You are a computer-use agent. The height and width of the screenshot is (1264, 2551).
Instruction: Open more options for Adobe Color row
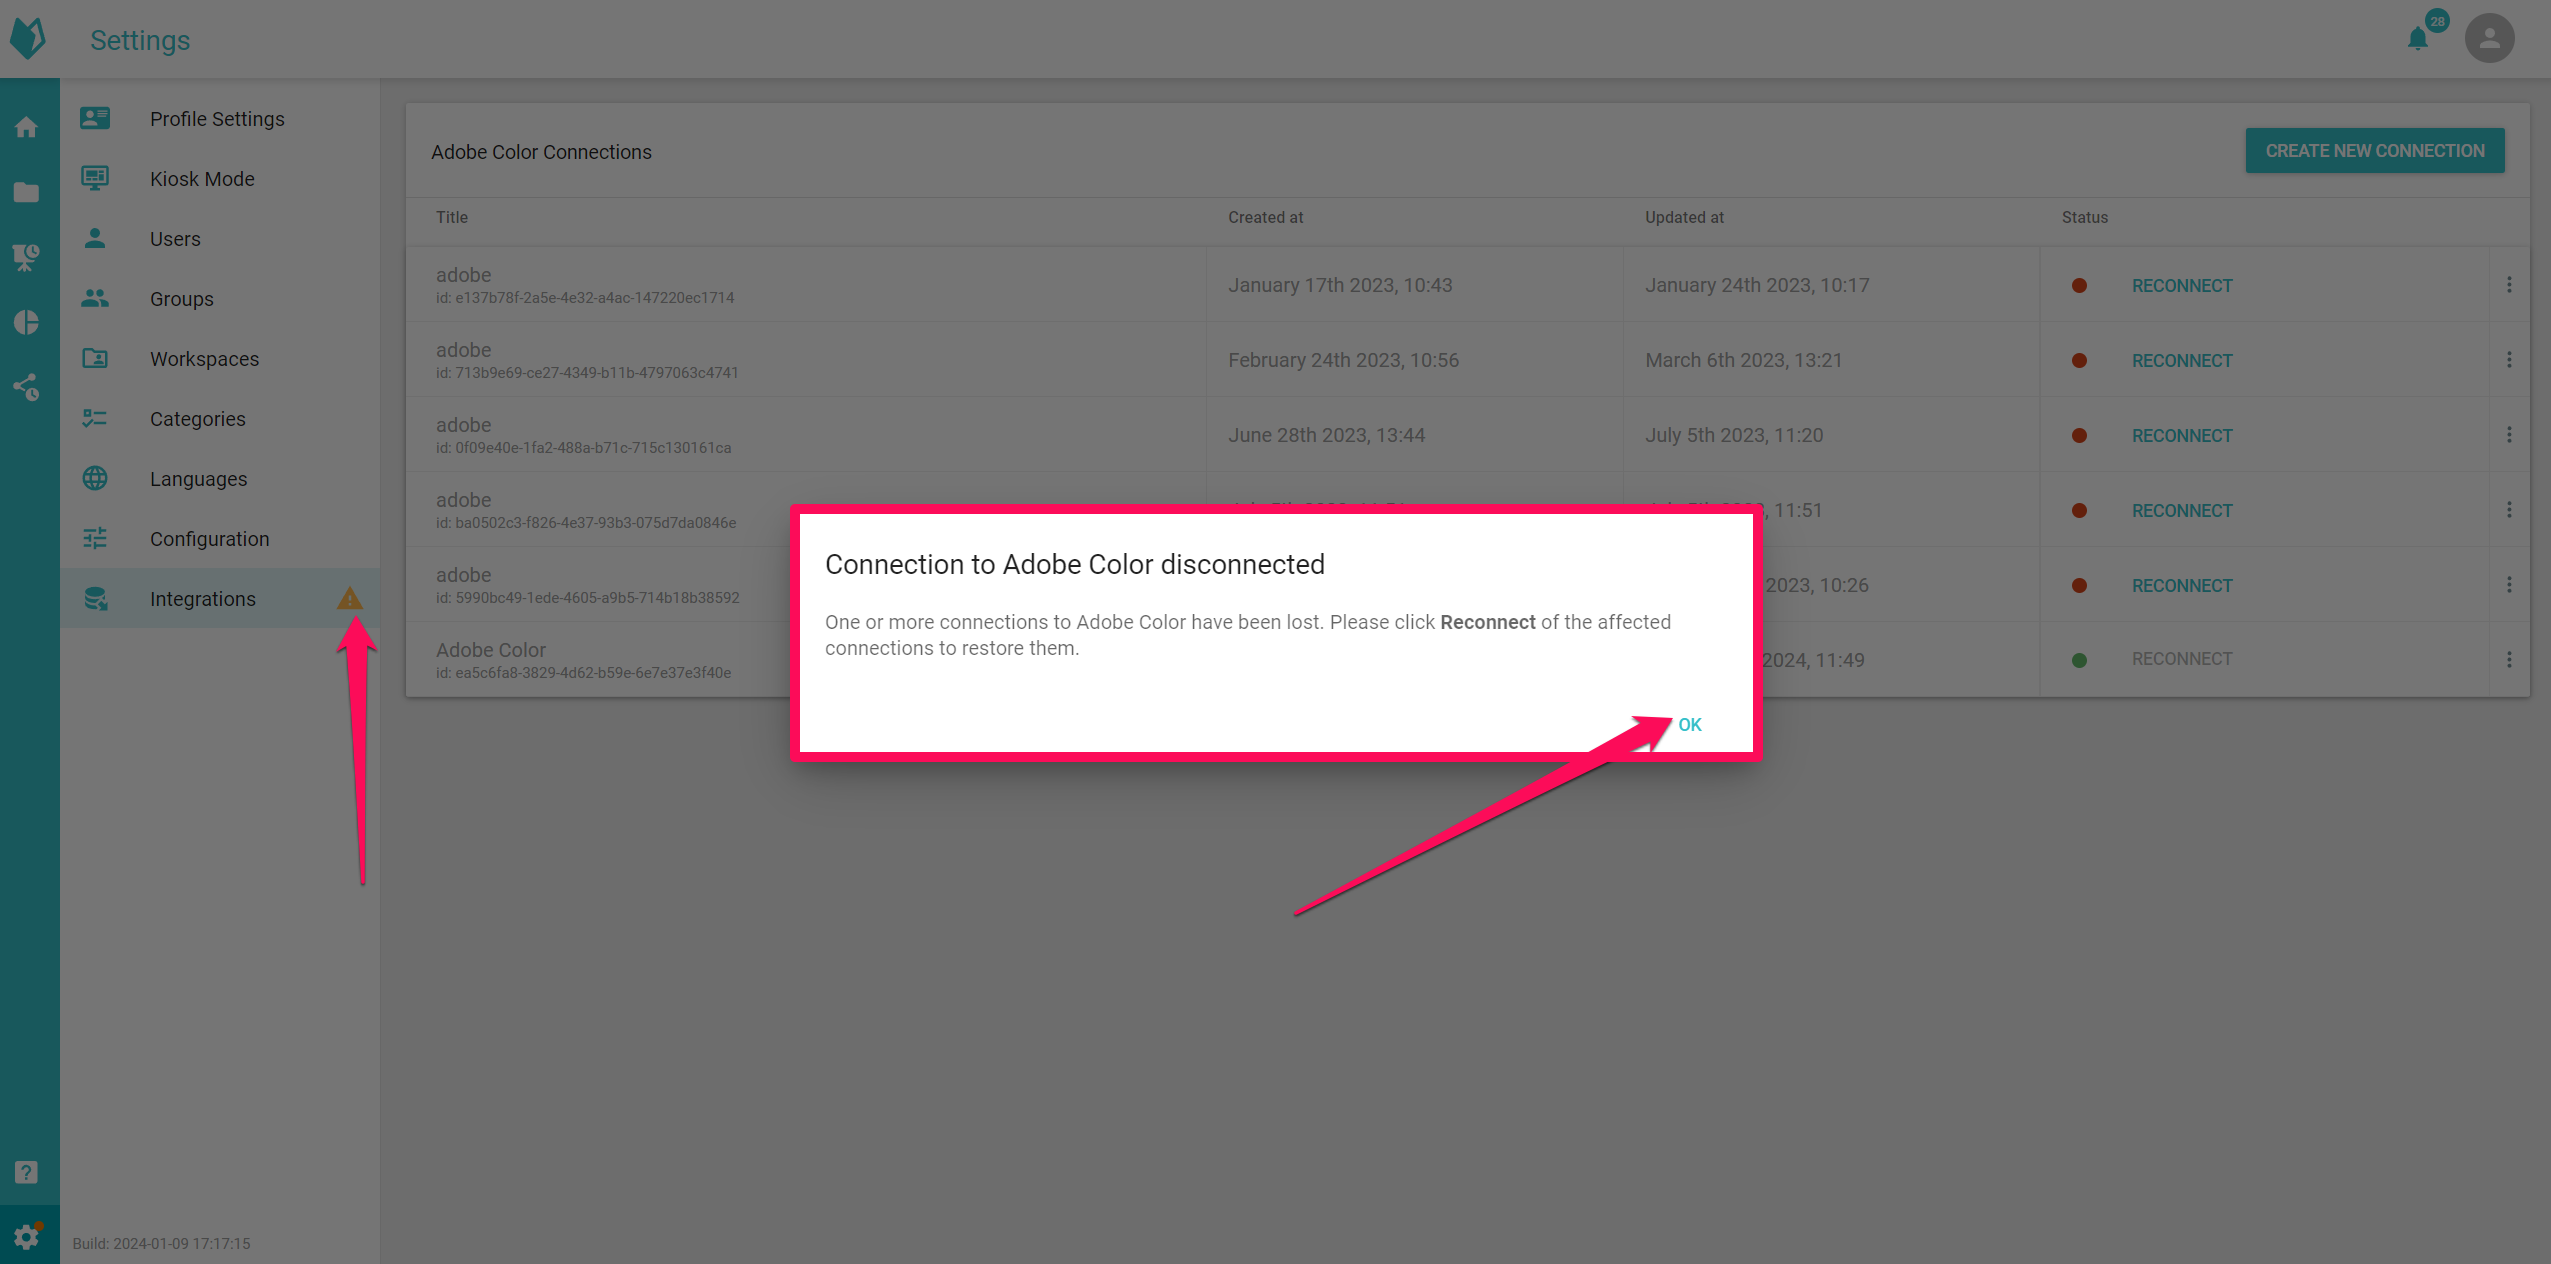(x=2509, y=660)
